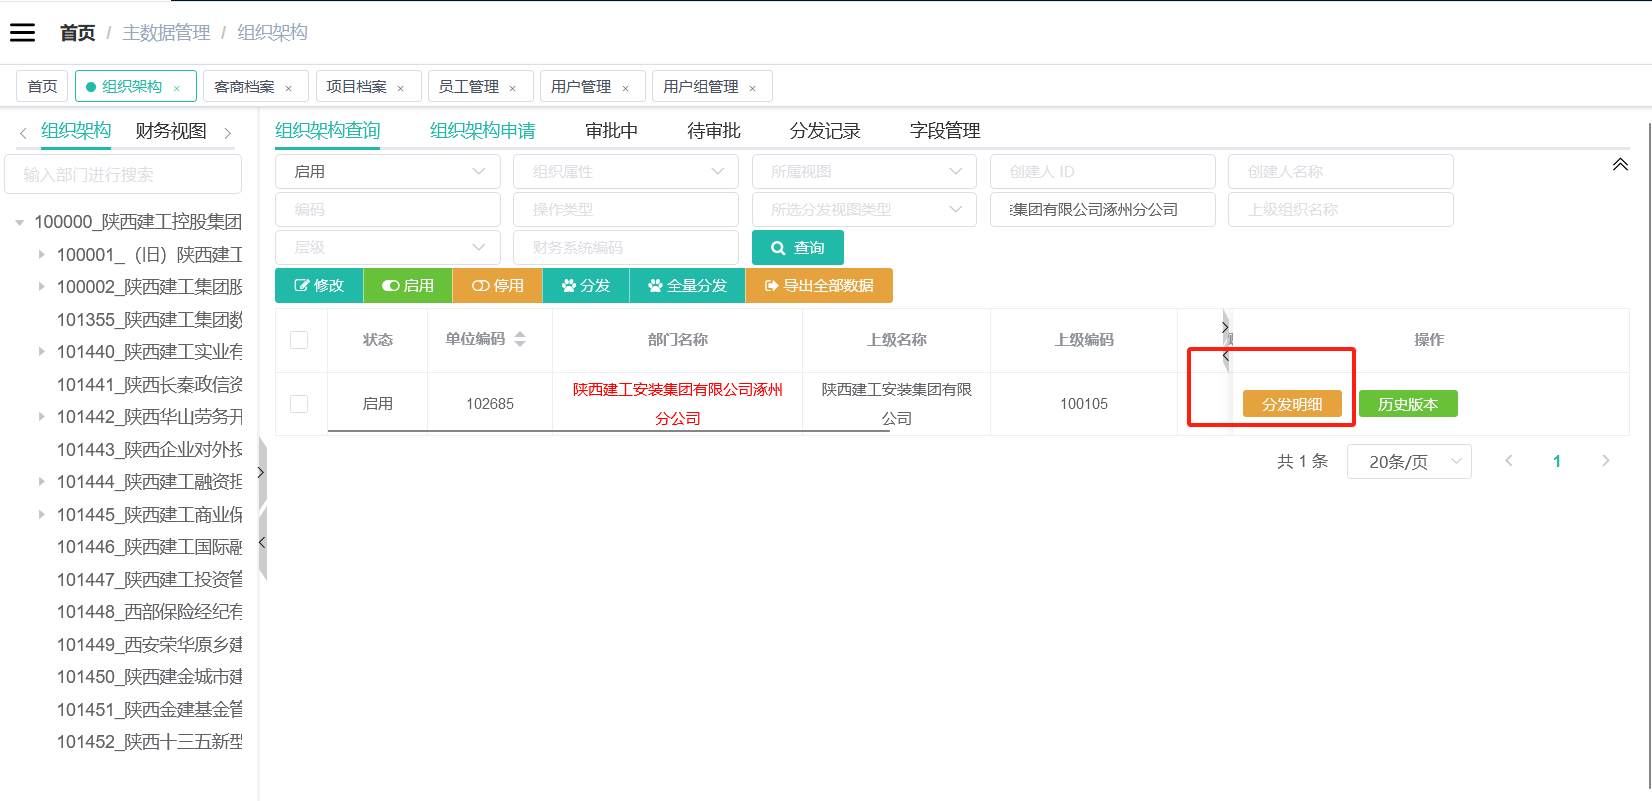
Task: Expand tree node 100001_(旧)陕西建工
Action: (x=42, y=255)
